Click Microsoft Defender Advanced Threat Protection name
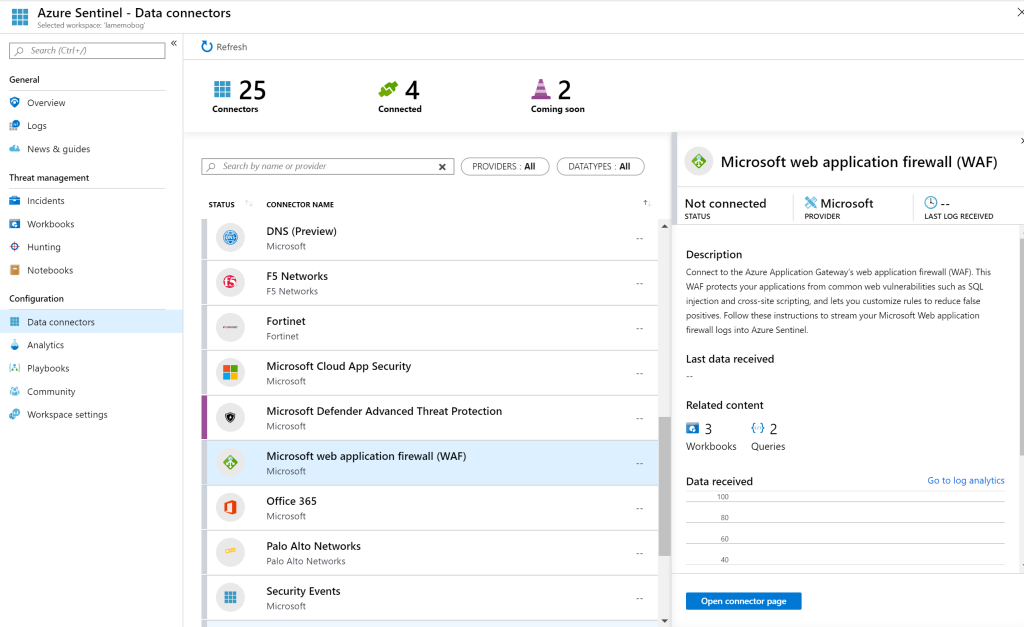The width and height of the screenshot is (1024, 627). pyautogui.click(x=384, y=411)
